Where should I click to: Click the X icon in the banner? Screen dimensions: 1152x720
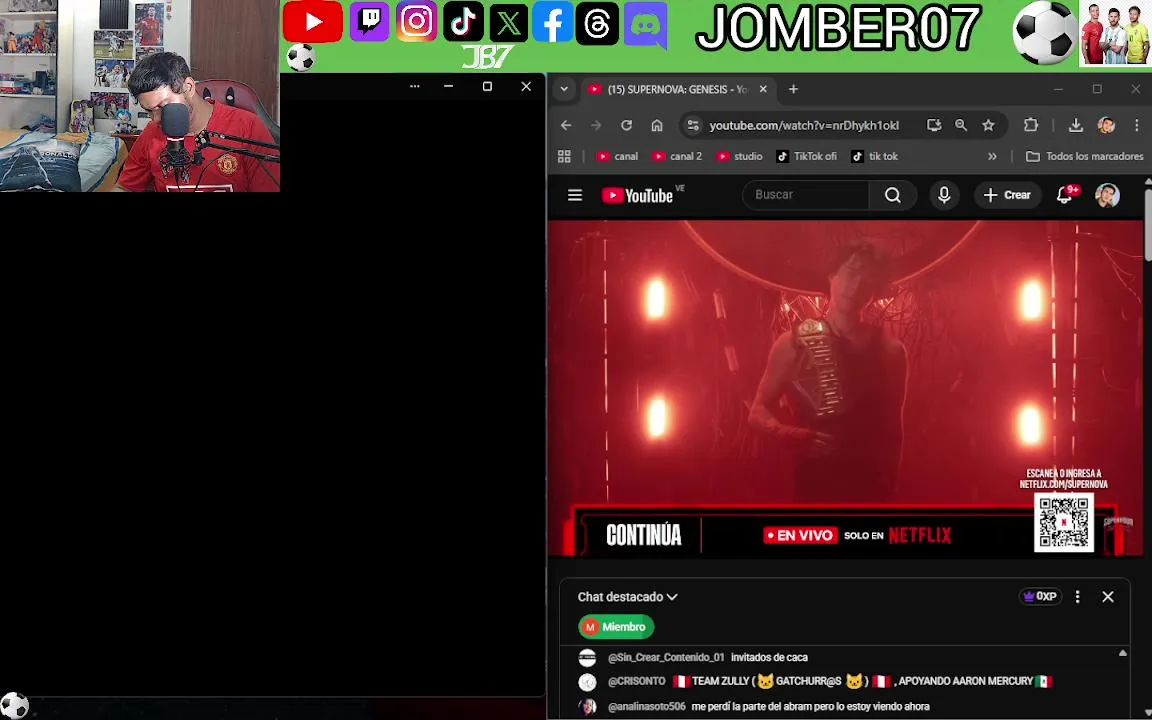[508, 22]
